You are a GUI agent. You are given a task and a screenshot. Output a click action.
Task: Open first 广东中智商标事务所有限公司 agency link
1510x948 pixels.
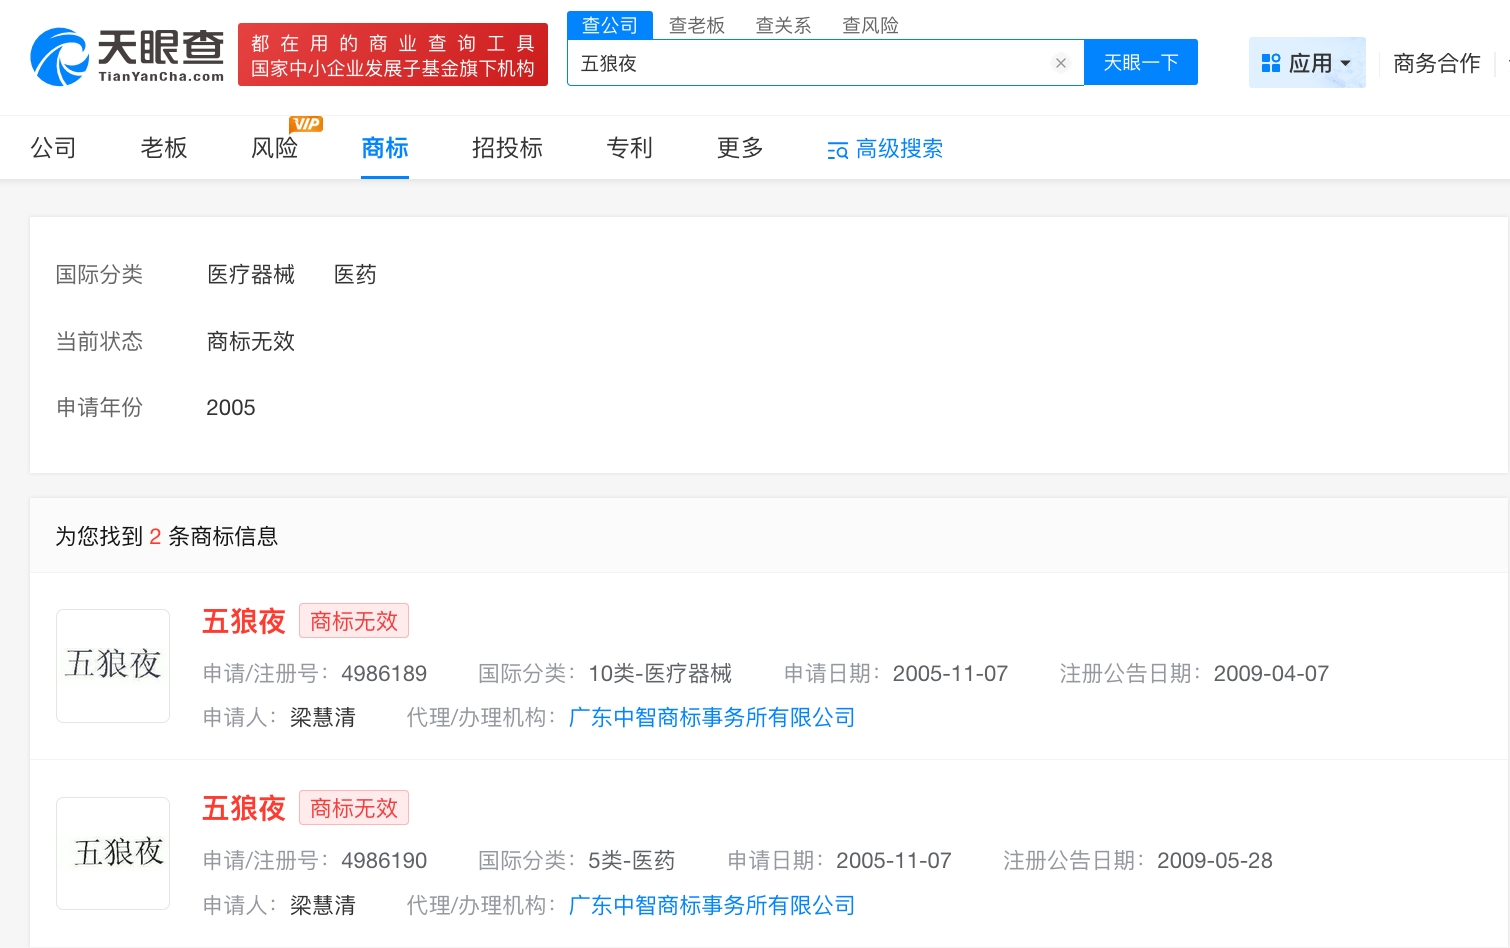click(x=711, y=718)
